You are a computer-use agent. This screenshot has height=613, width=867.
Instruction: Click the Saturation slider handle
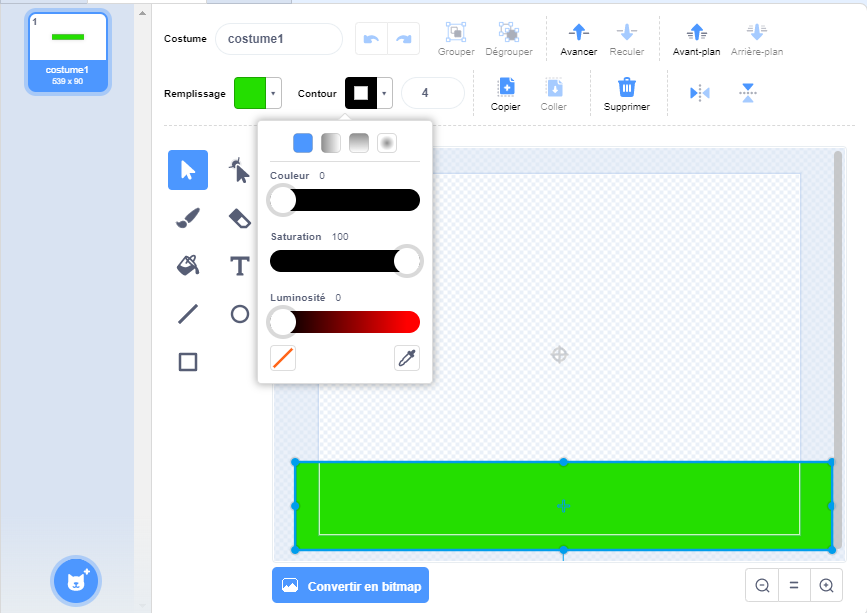click(407, 261)
